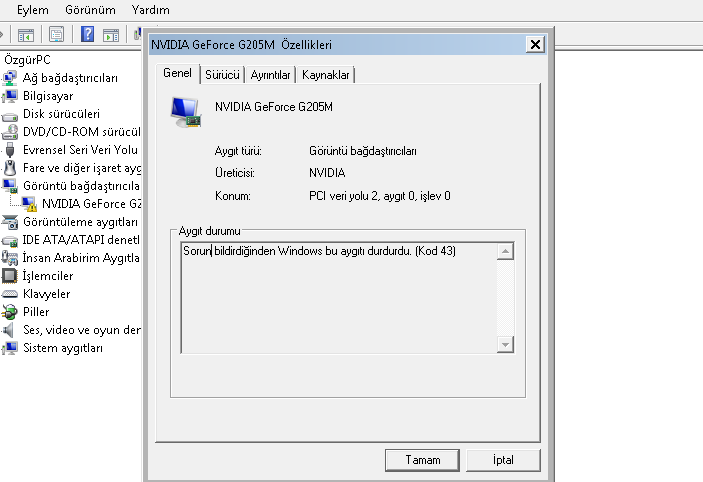Click the device status scrollbar down arrow

coord(505,344)
